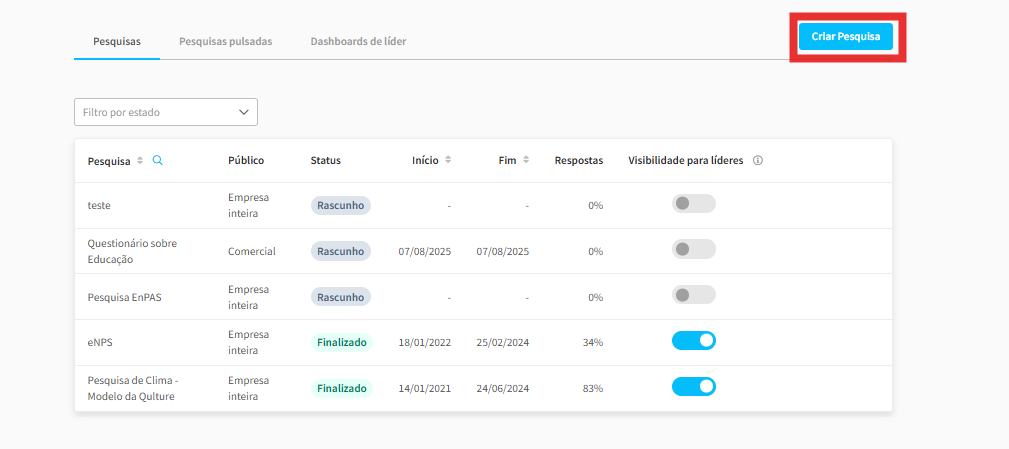Sort by the Início column arrows

[448, 160]
